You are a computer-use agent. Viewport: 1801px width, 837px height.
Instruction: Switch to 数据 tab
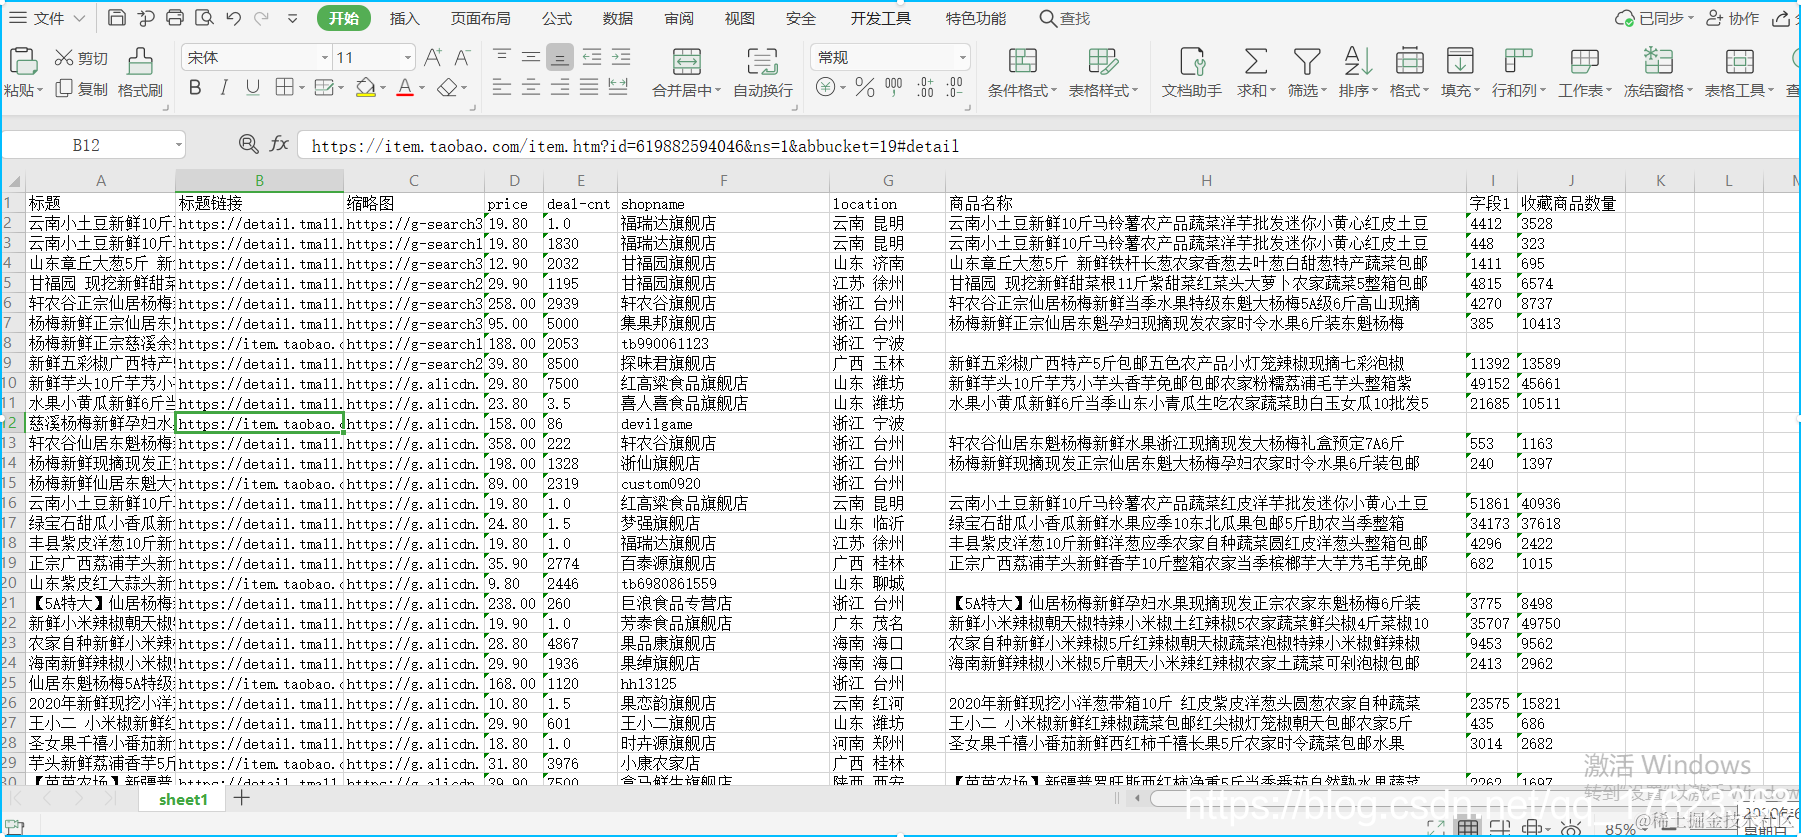tap(618, 18)
